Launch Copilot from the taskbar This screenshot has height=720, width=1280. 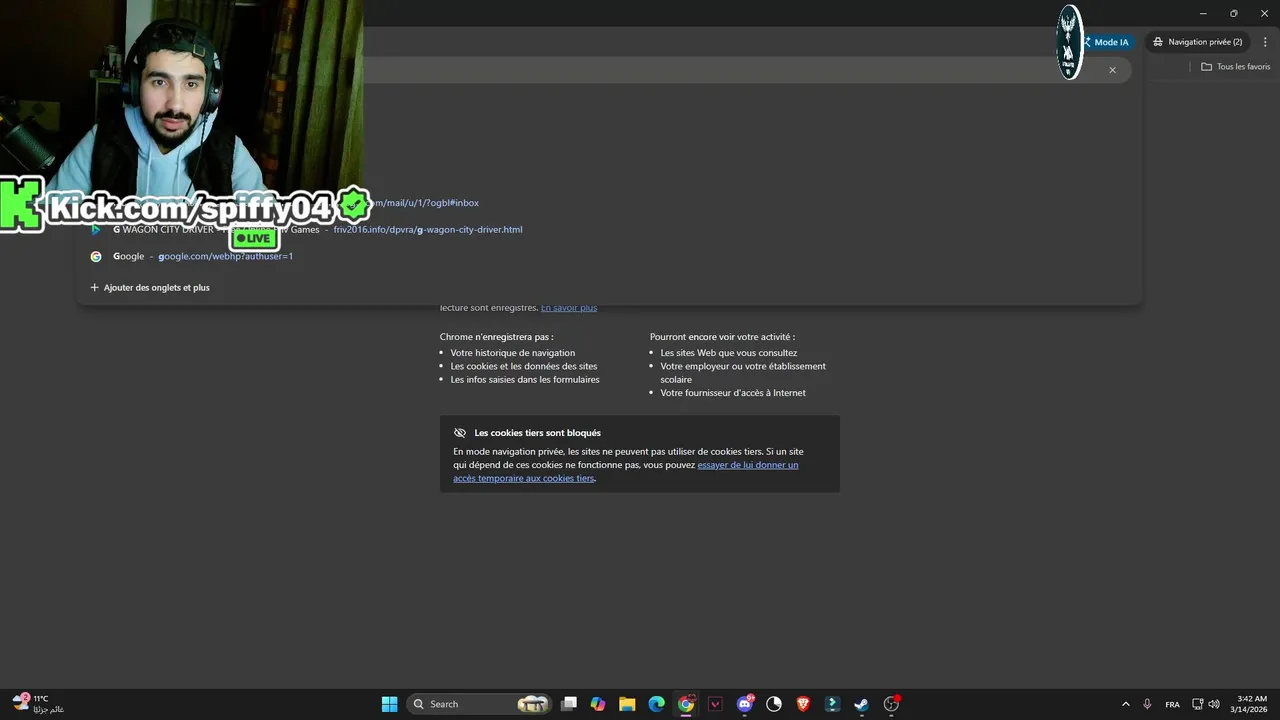pyautogui.click(x=598, y=704)
